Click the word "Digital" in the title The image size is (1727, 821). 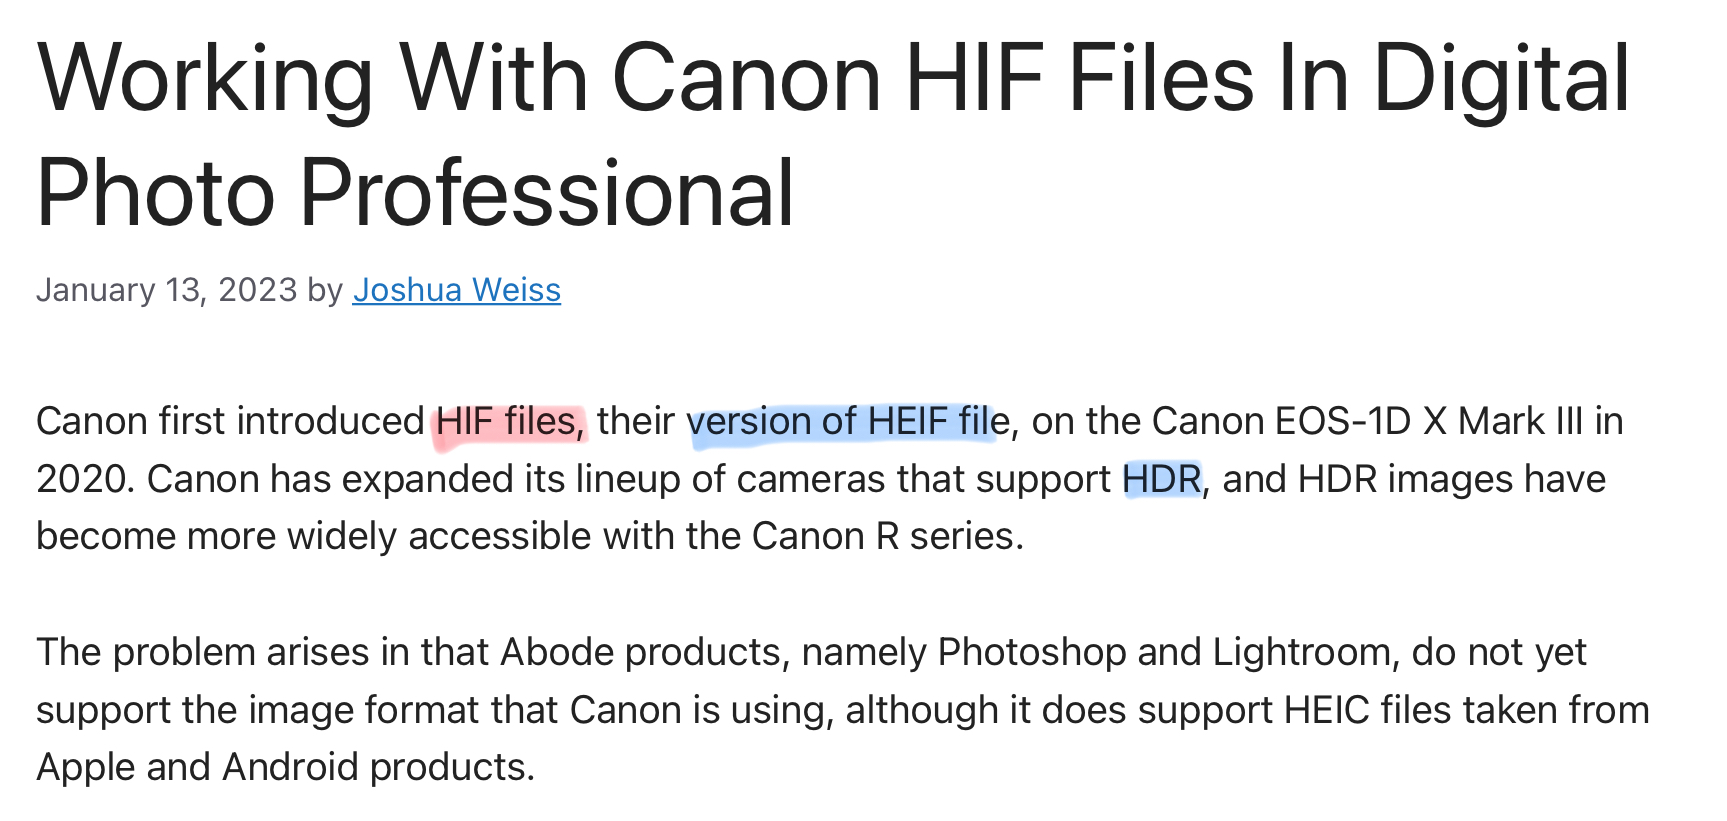(1502, 78)
